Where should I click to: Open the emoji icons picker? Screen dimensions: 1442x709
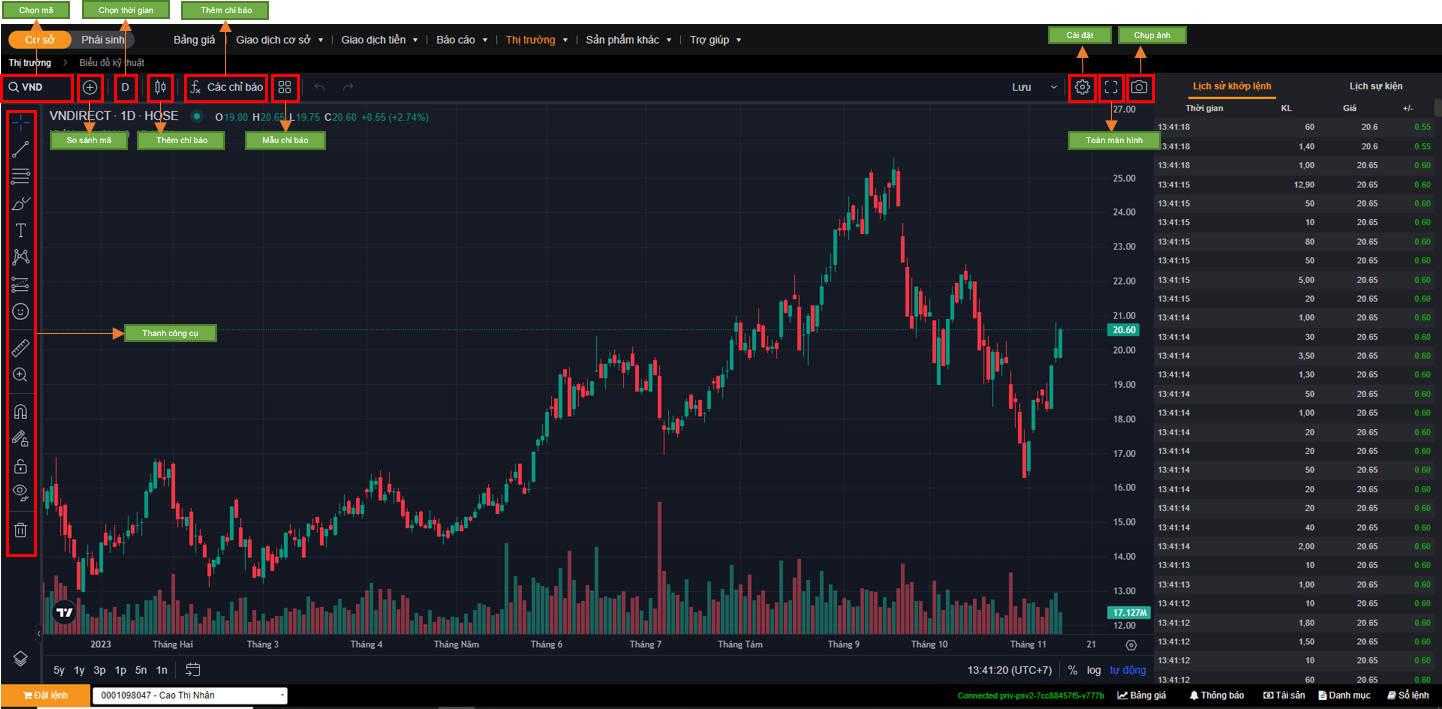tap(21, 311)
